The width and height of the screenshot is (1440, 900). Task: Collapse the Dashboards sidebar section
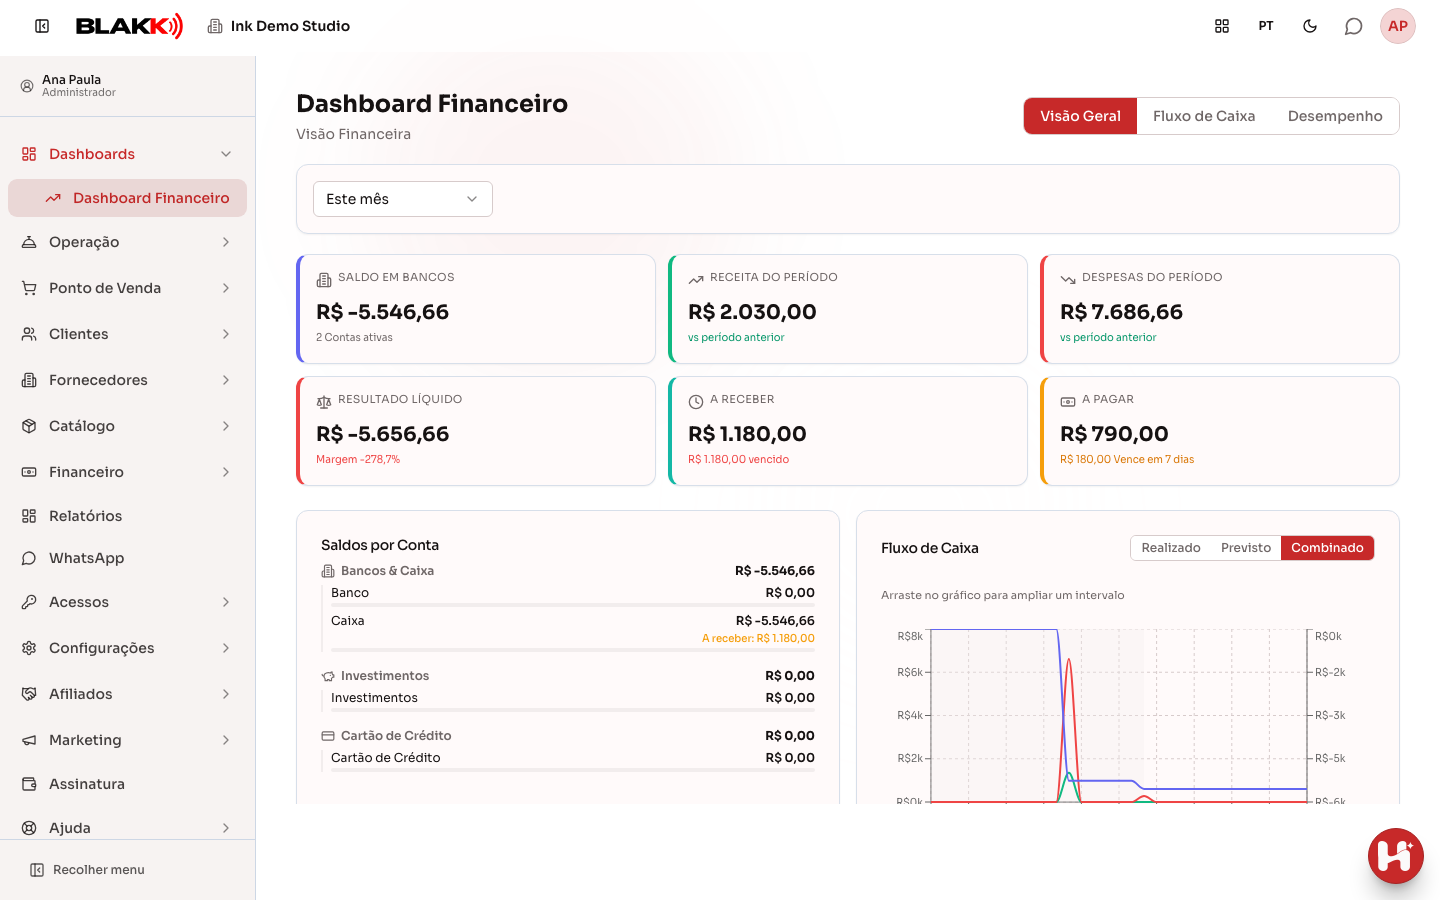point(127,154)
